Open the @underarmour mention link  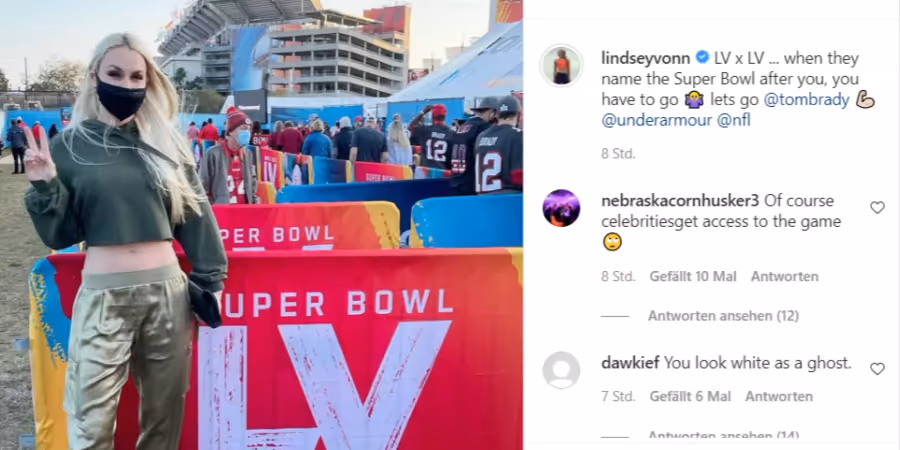(657, 121)
